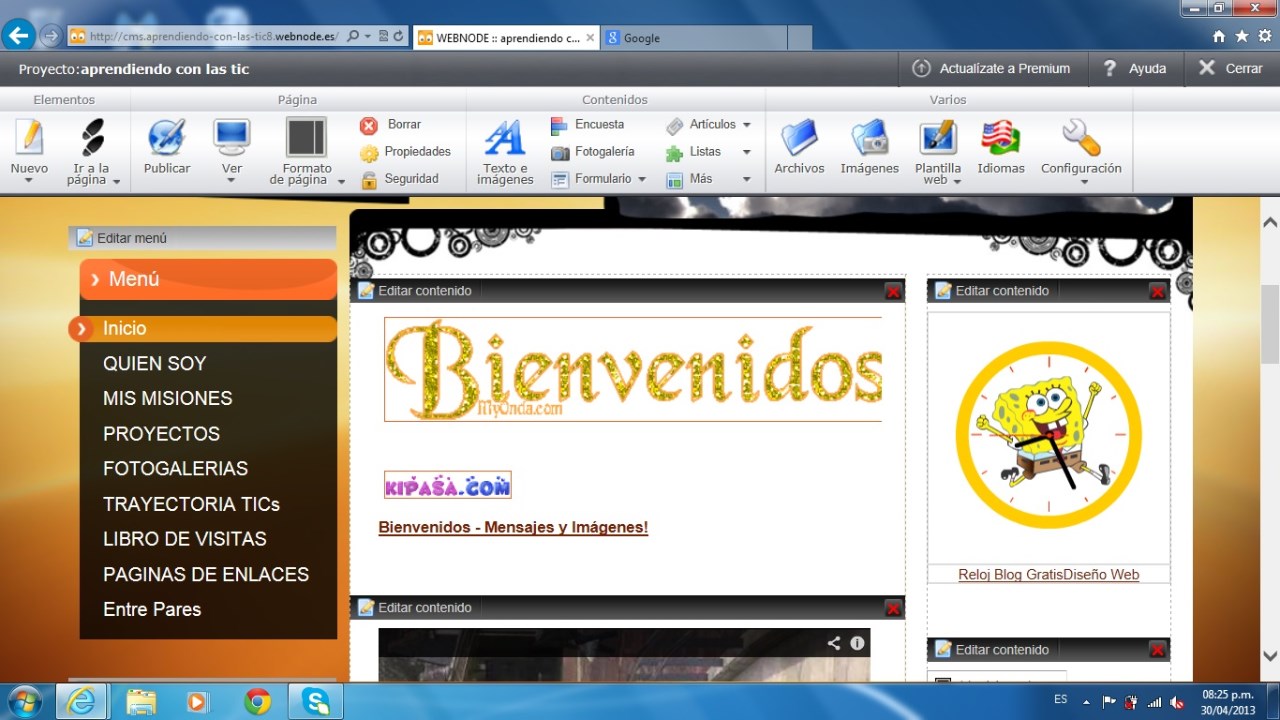Add an Encuesta content block
1280x720 pixels.
coord(587,125)
